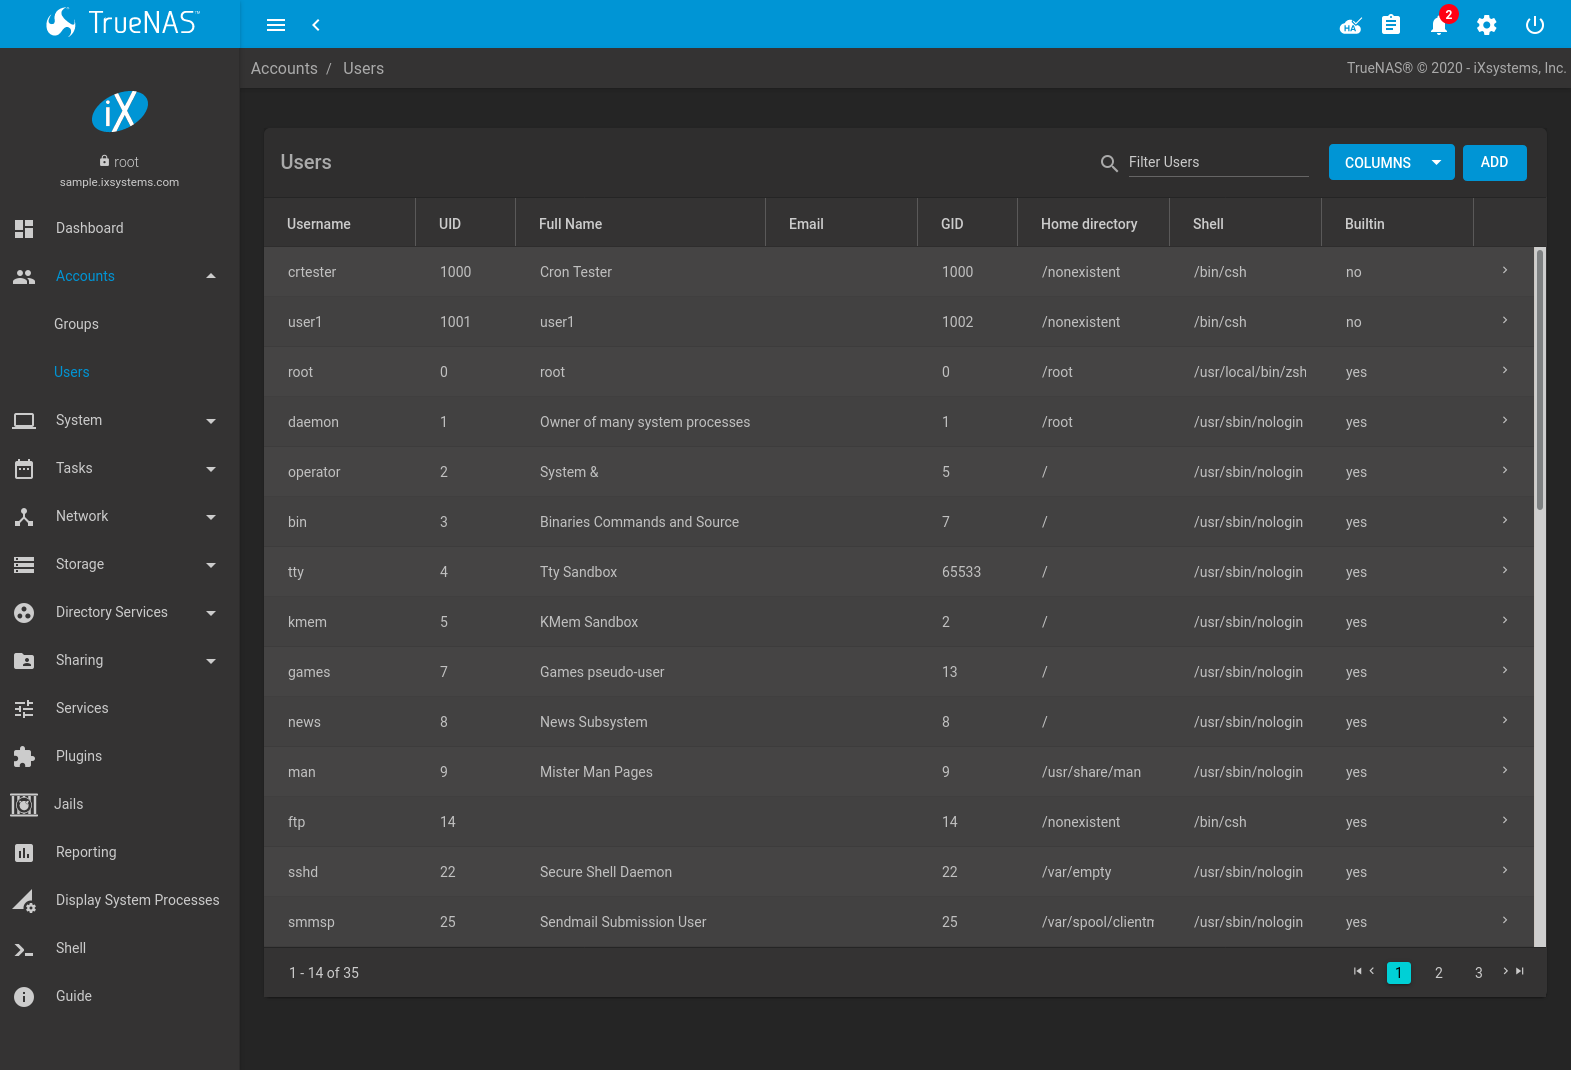Collapse sidebar with the back chevron
The image size is (1571, 1070).
[316, 25]
